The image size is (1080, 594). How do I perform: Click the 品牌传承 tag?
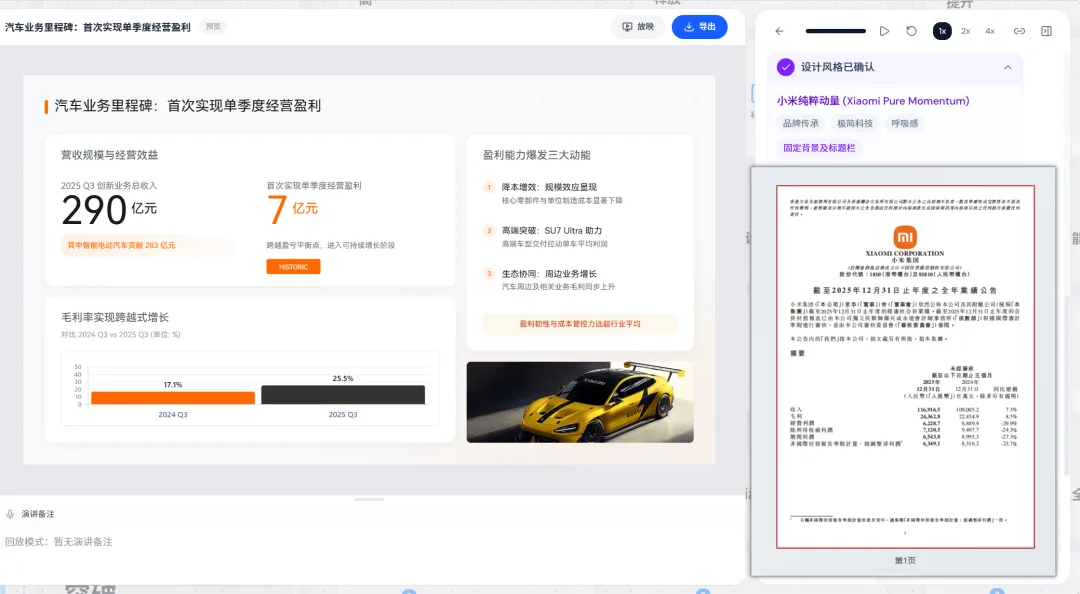tap(800, 123)
